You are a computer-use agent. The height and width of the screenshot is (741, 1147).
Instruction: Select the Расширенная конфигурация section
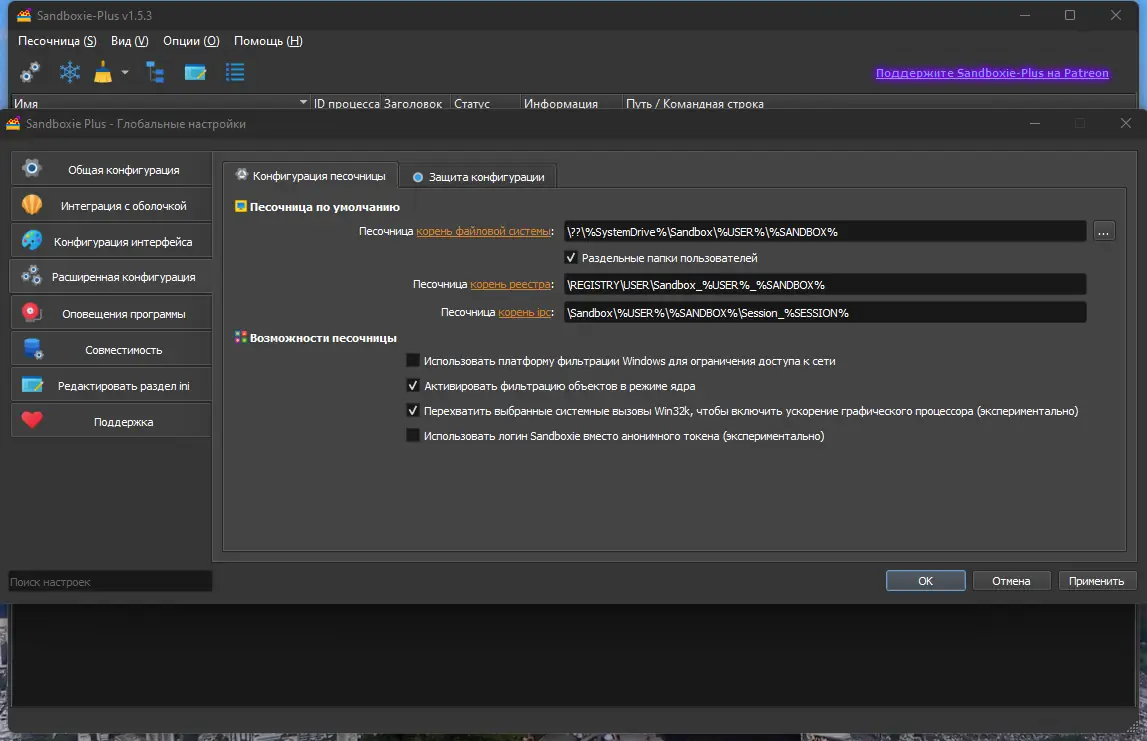tap(111, 277)
